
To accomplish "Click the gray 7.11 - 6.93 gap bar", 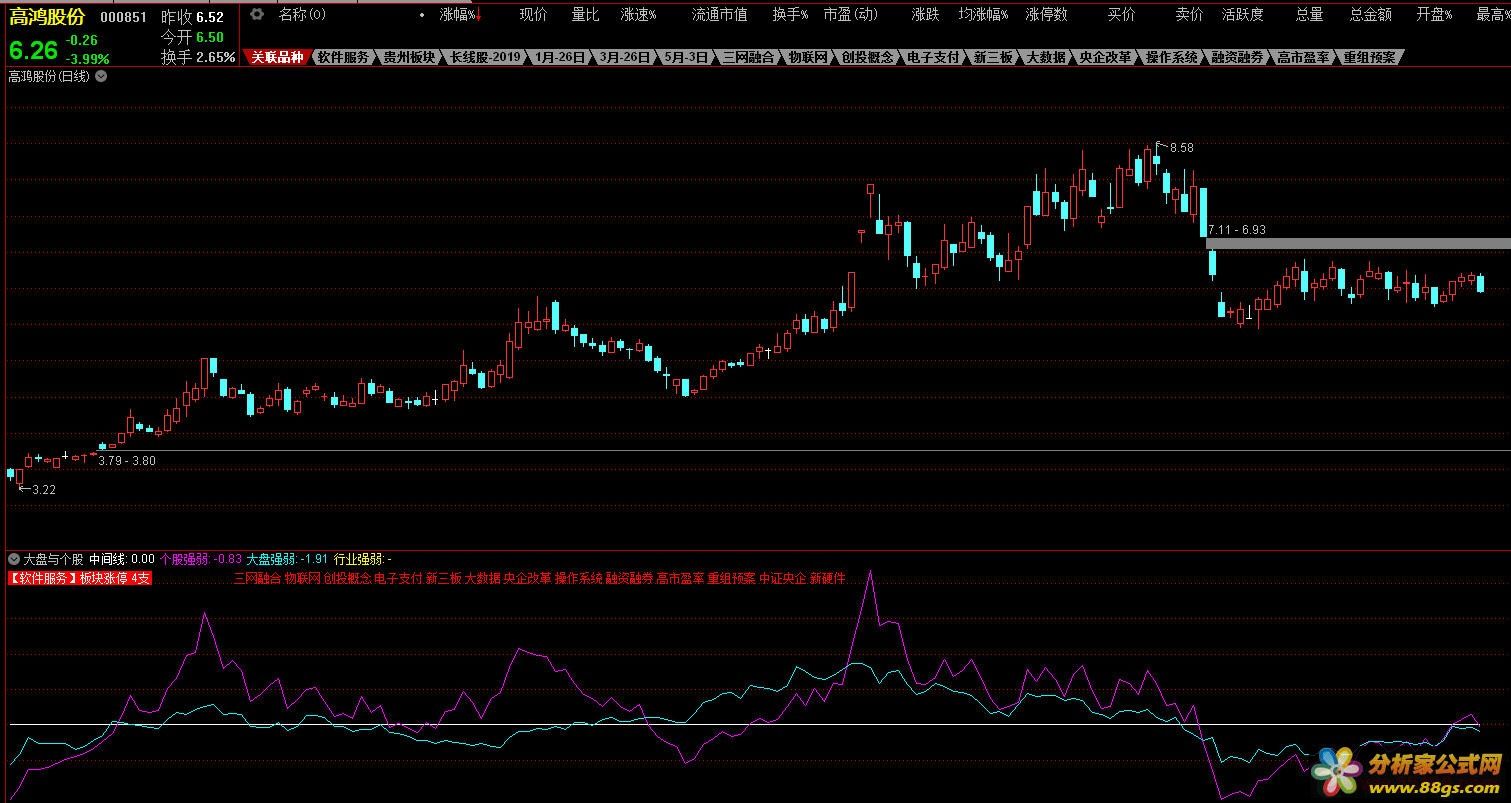I will click(1358, 243).
